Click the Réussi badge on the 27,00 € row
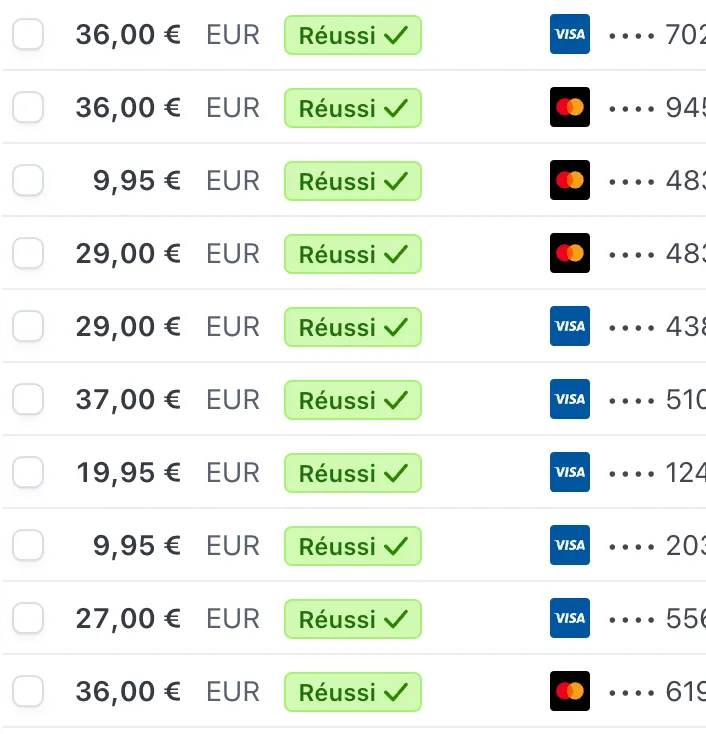 tap(353, 619)
